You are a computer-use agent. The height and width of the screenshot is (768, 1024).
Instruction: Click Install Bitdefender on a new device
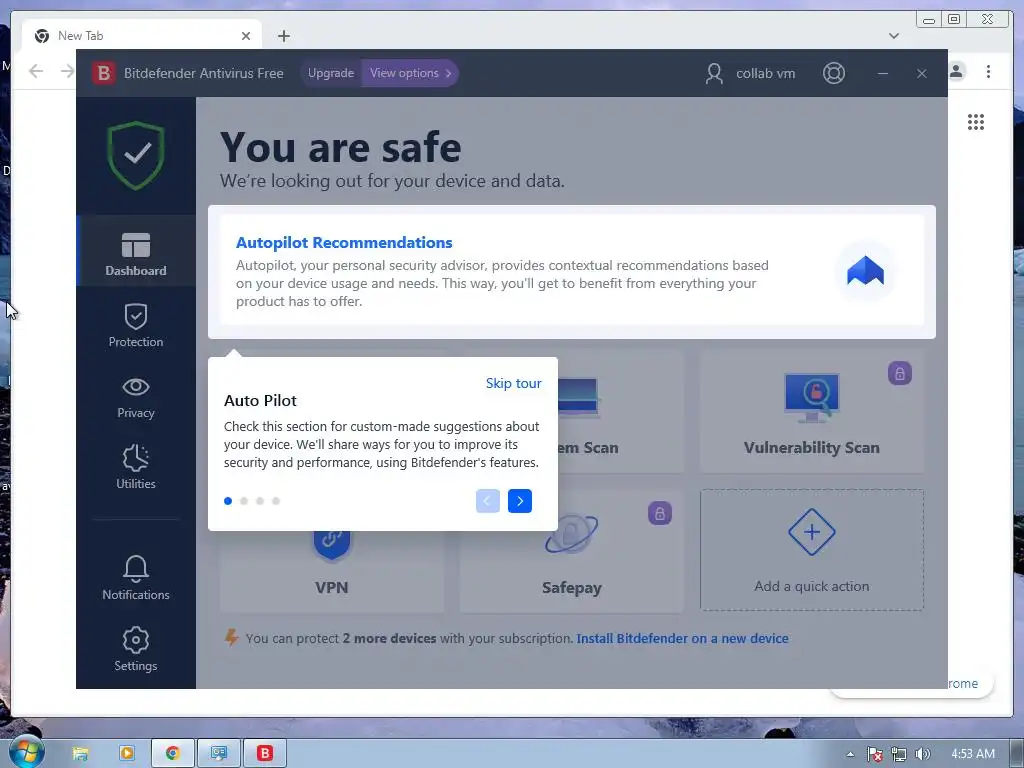(x=682, y=639)
